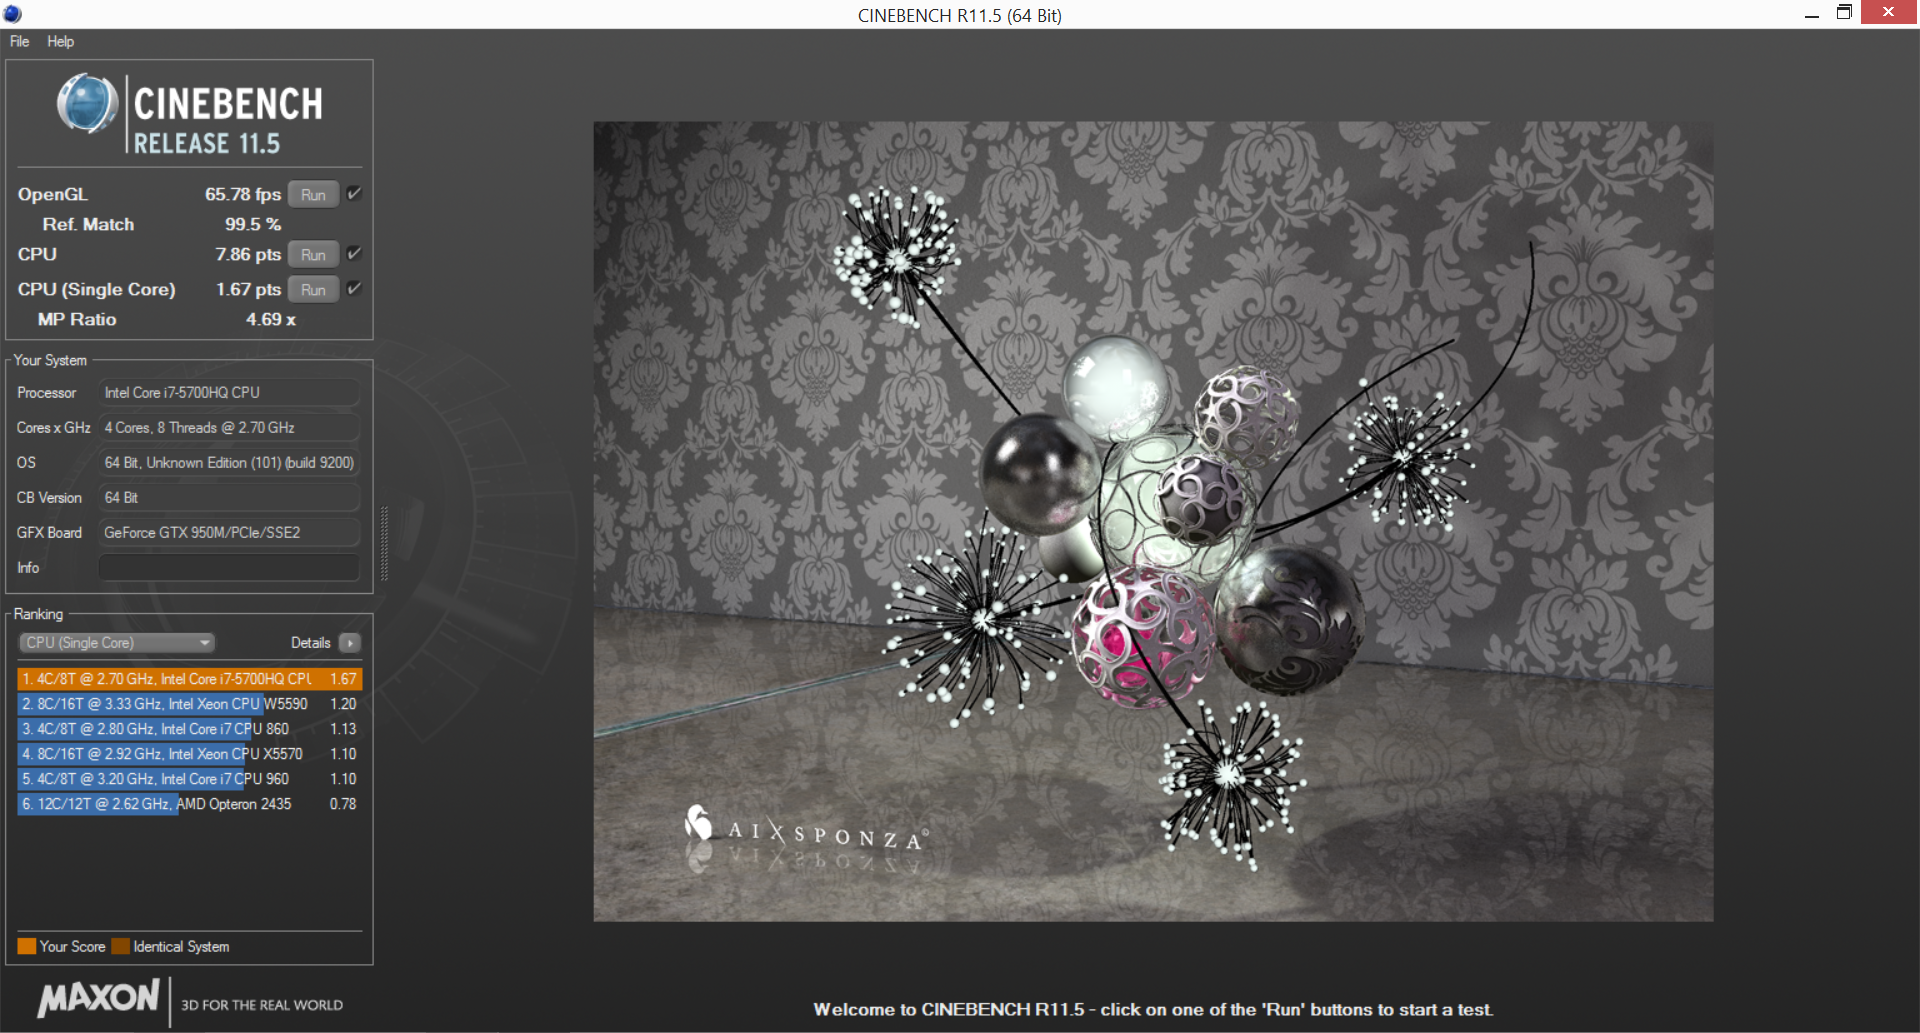1920x1033 pixels.
Task: Open the Help menu
Action: (x=60, y=41)
